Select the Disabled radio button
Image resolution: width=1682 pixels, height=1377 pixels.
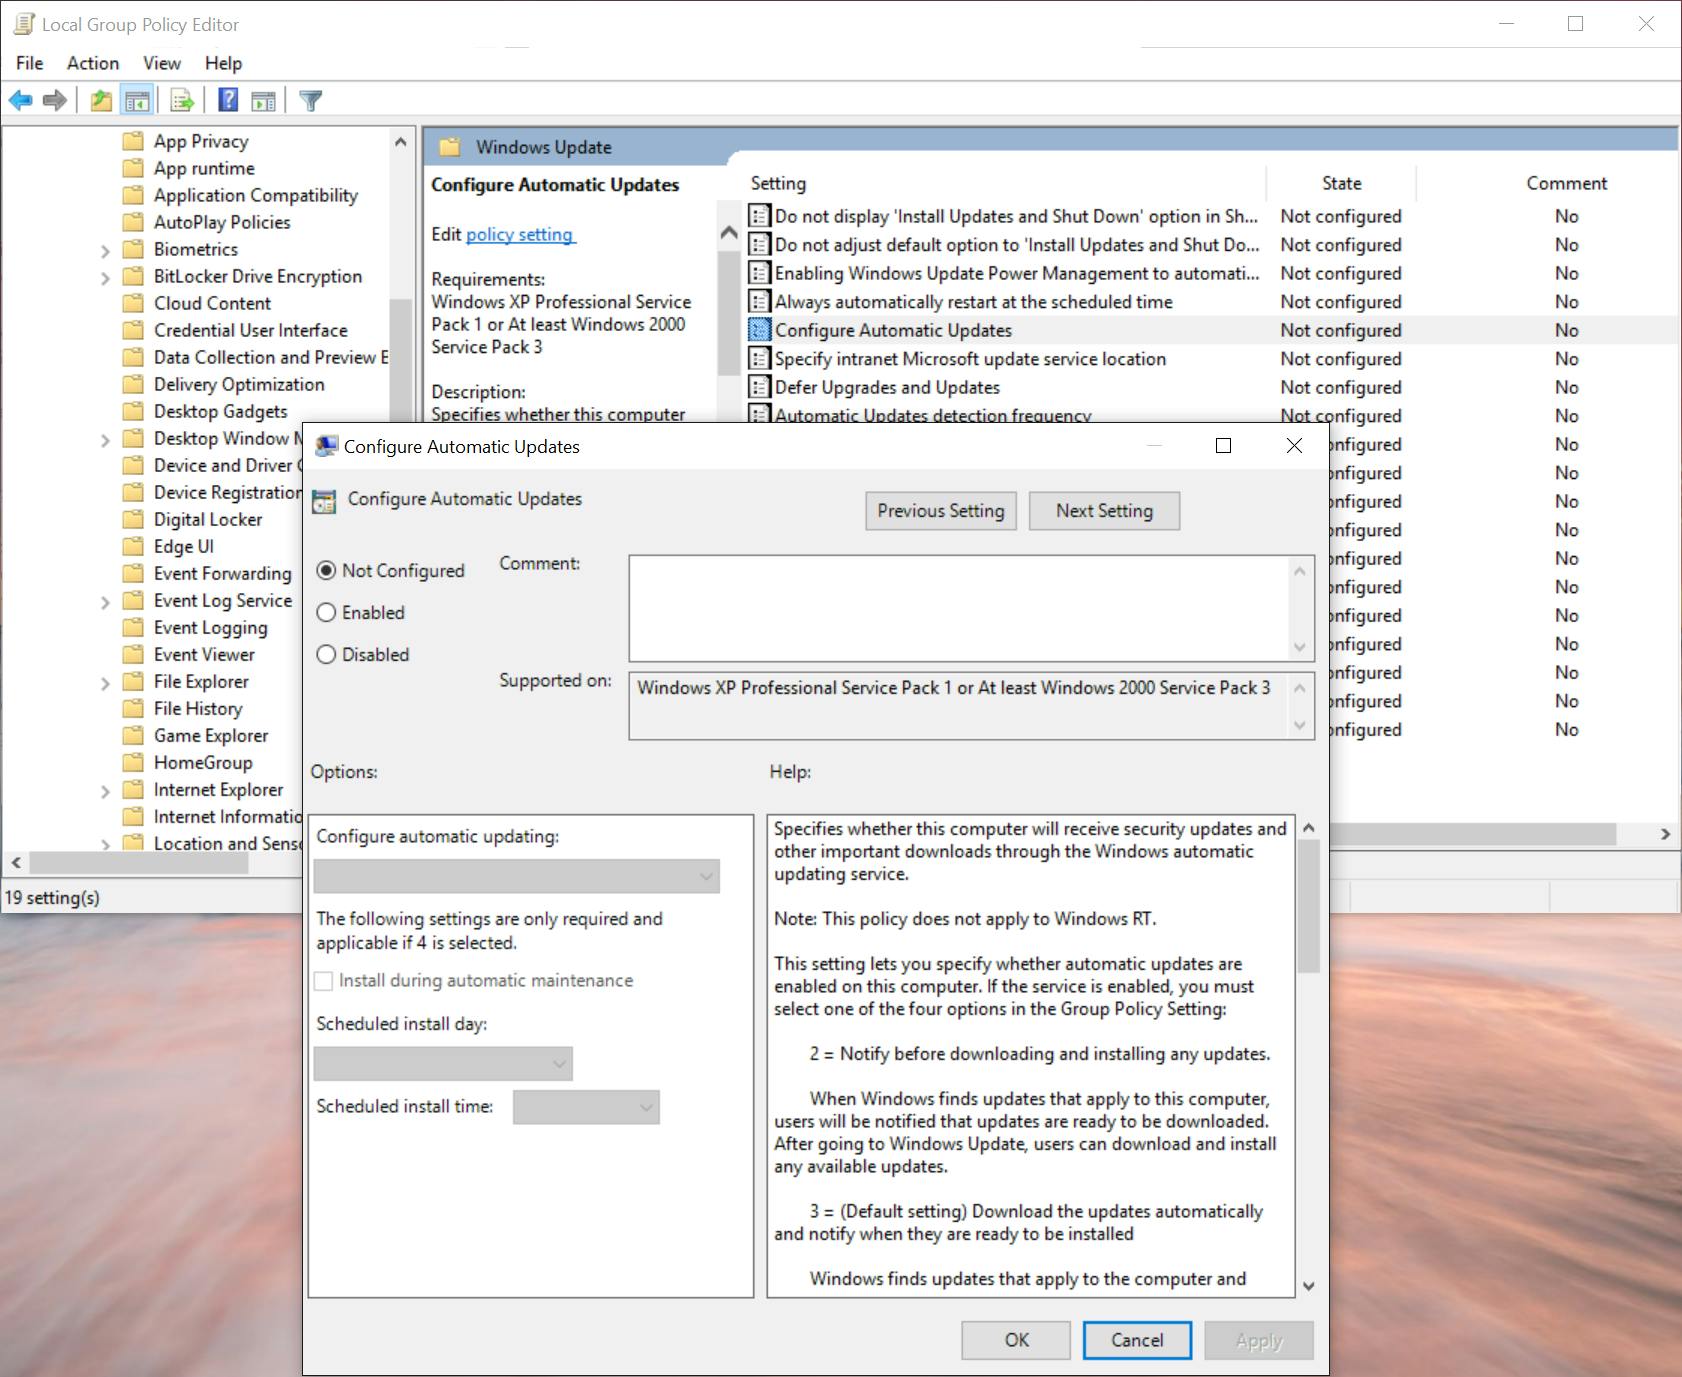pos(326,654)
